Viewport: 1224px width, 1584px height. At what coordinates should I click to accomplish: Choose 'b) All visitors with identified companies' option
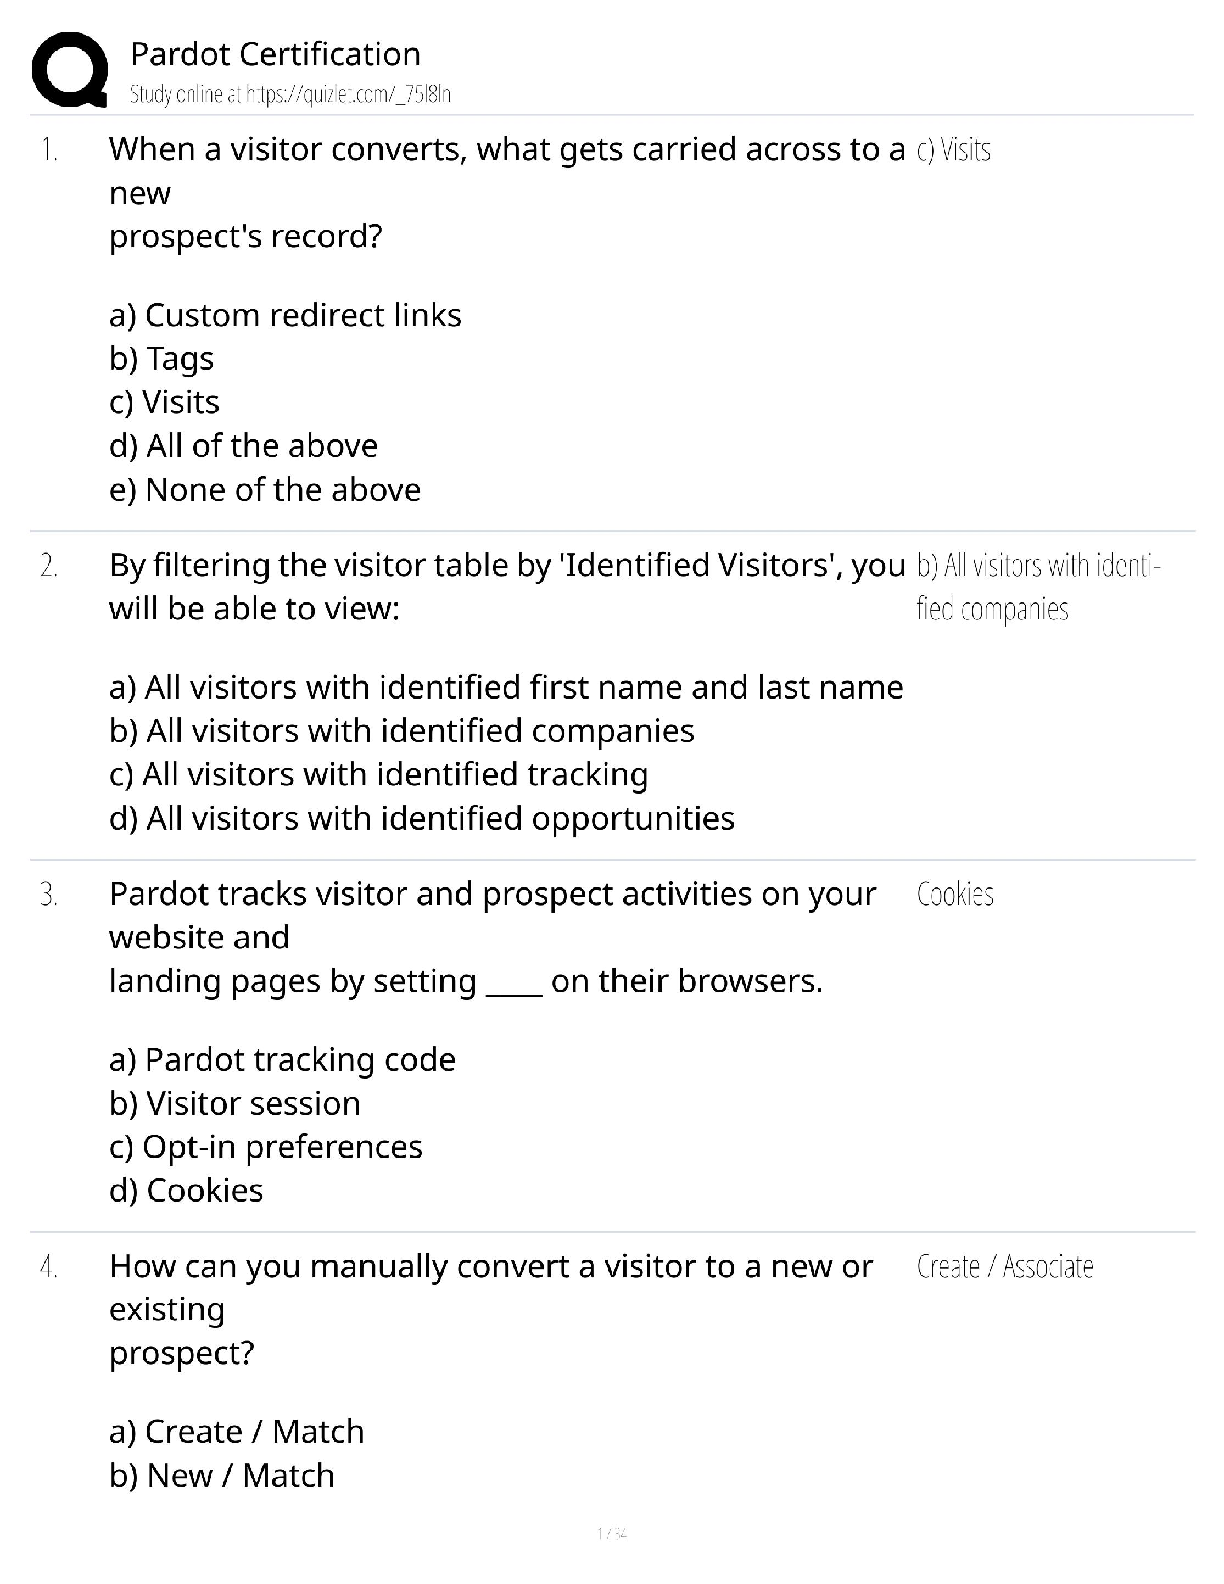coord(401,731)
